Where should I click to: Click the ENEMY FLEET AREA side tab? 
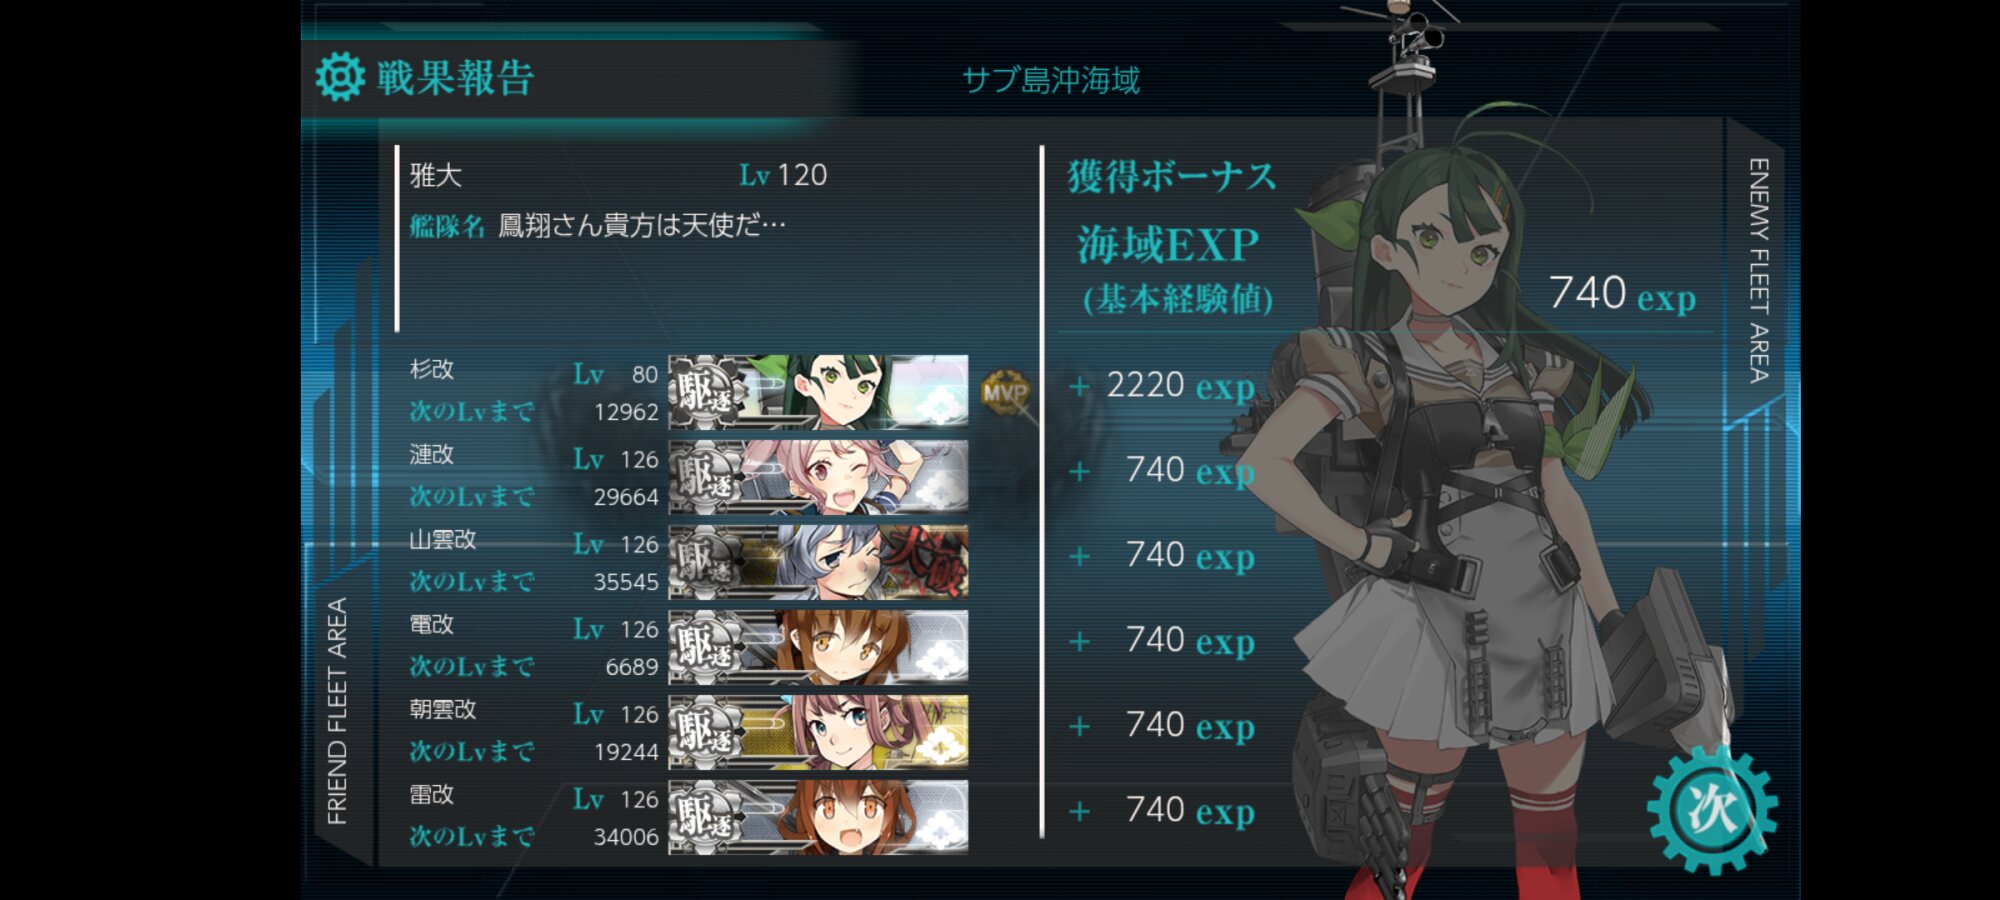tap(1757, 270)
